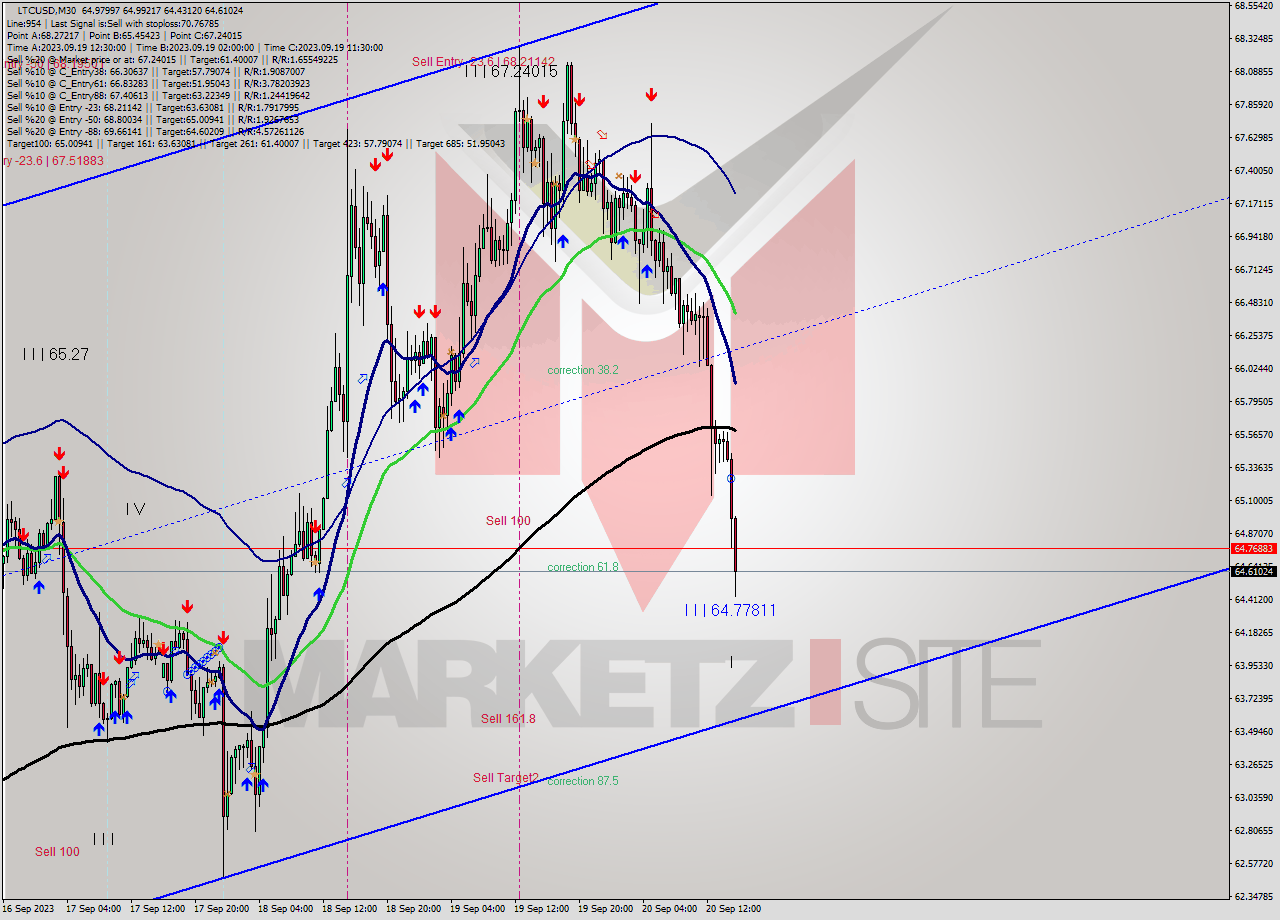The height and width of the screenshot is (920, 1280).
Task: Click the blue 'I I I 64.77811' label
Action: tap(730, 610)
